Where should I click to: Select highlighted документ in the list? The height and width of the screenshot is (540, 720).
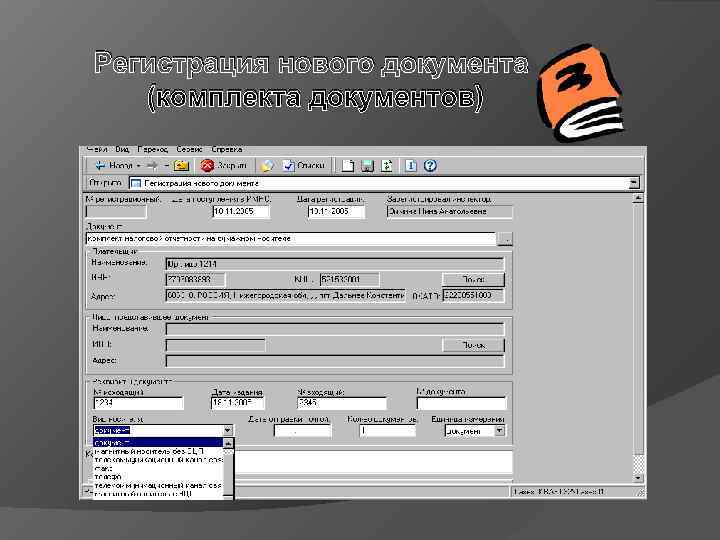158,443
